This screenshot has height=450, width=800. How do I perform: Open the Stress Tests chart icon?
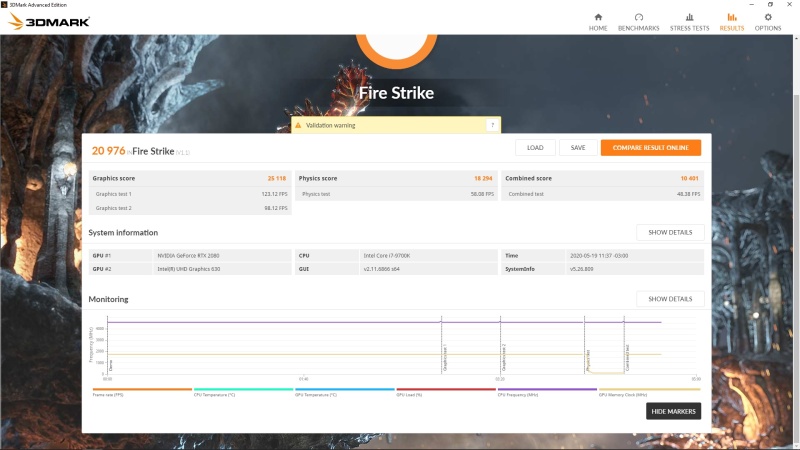pos(689,17)
